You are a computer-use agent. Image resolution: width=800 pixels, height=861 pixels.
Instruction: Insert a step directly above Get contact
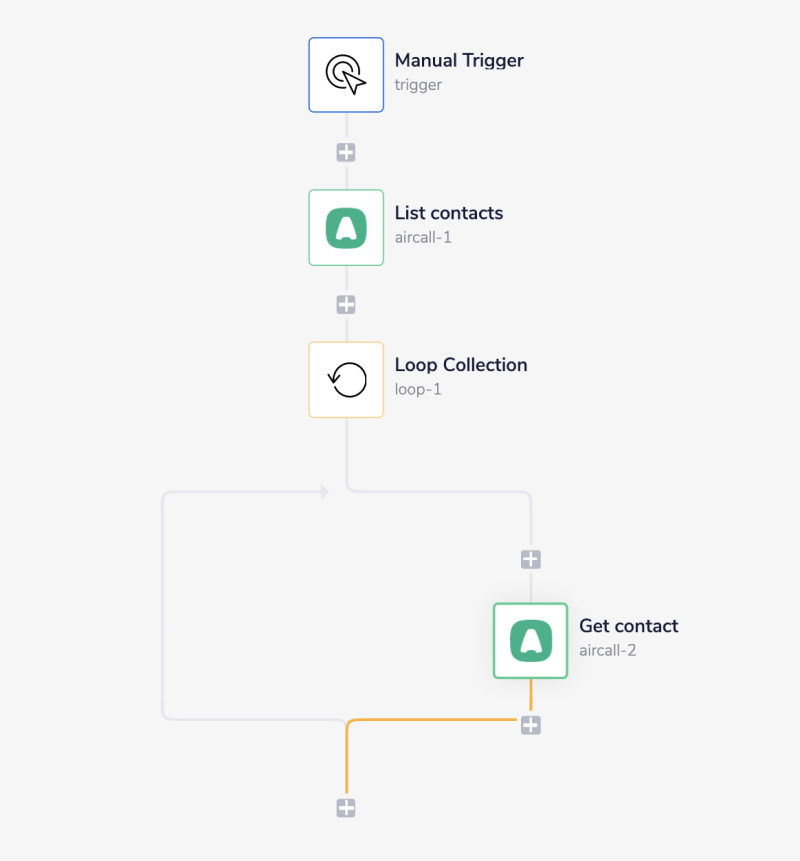point(530,560)
